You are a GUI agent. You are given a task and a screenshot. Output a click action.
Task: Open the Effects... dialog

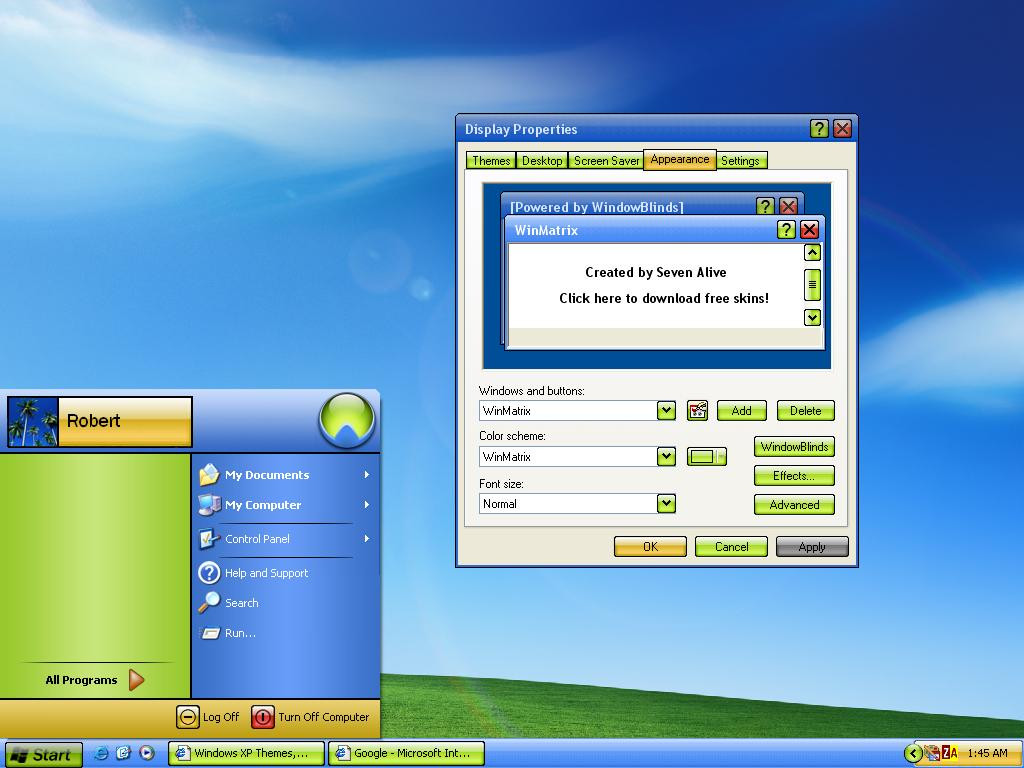794,475
